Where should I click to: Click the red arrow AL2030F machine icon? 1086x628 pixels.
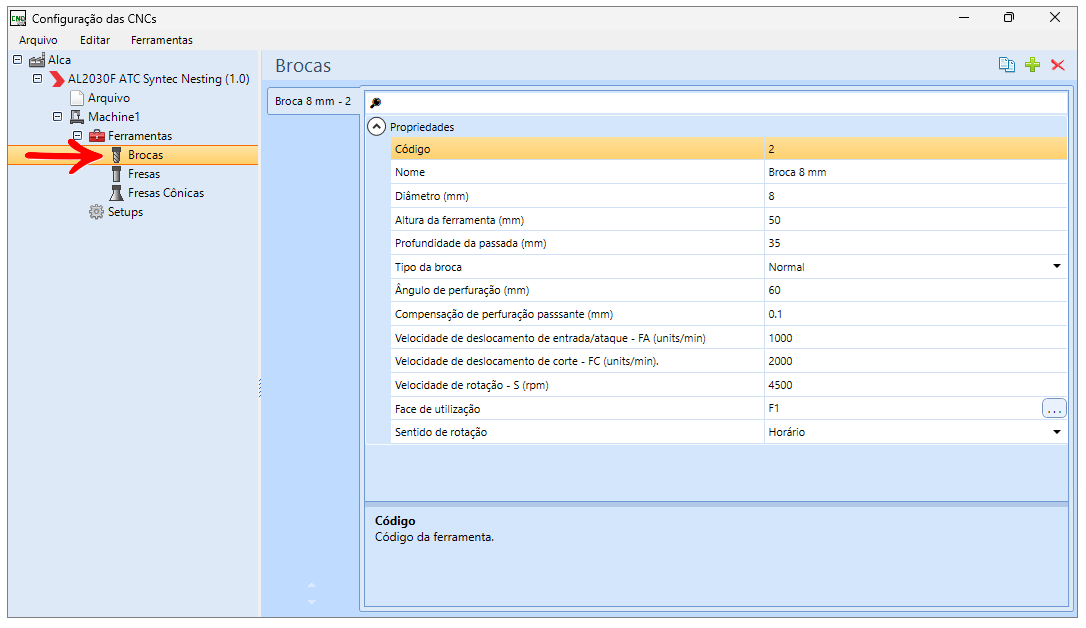click(x=57, y=79)
